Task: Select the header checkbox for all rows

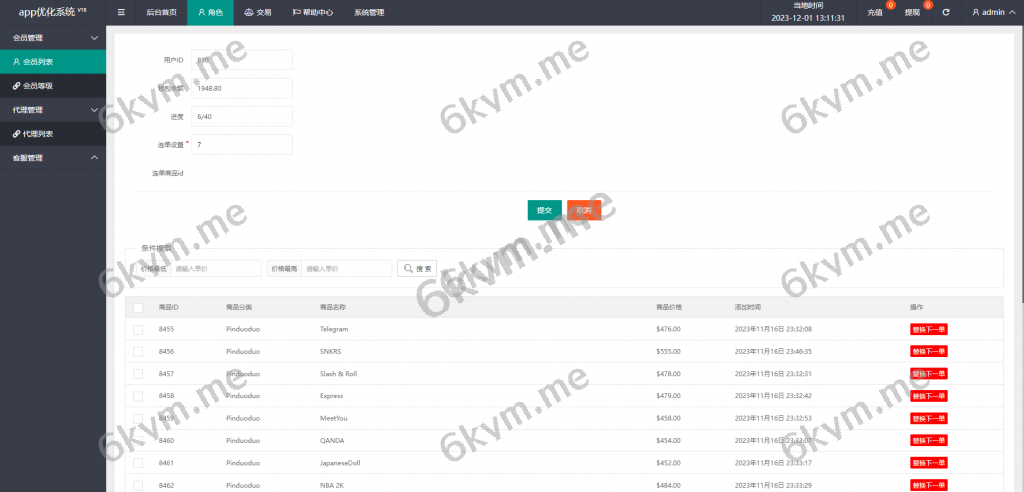Action: [138, 307]
